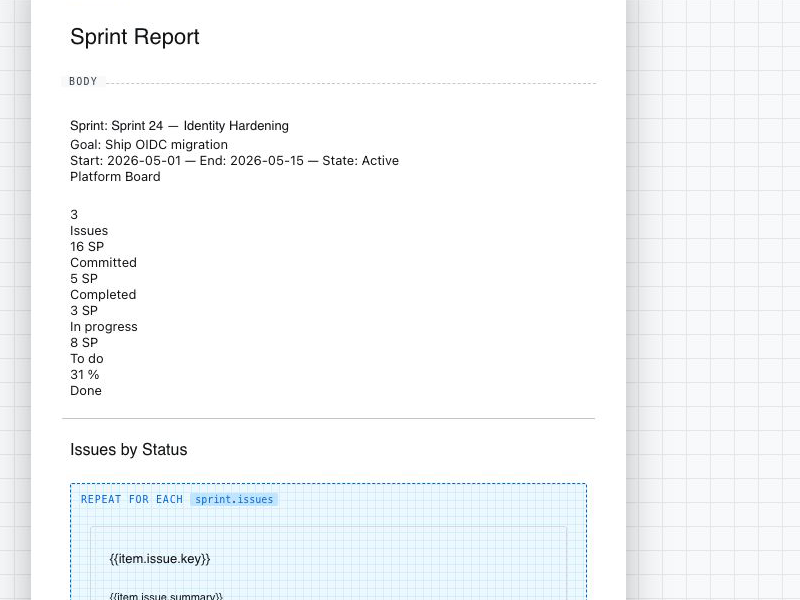The height and width of the screenshot is (600, 800).
Task: Click the 'Committed' label
Action: 104,263
